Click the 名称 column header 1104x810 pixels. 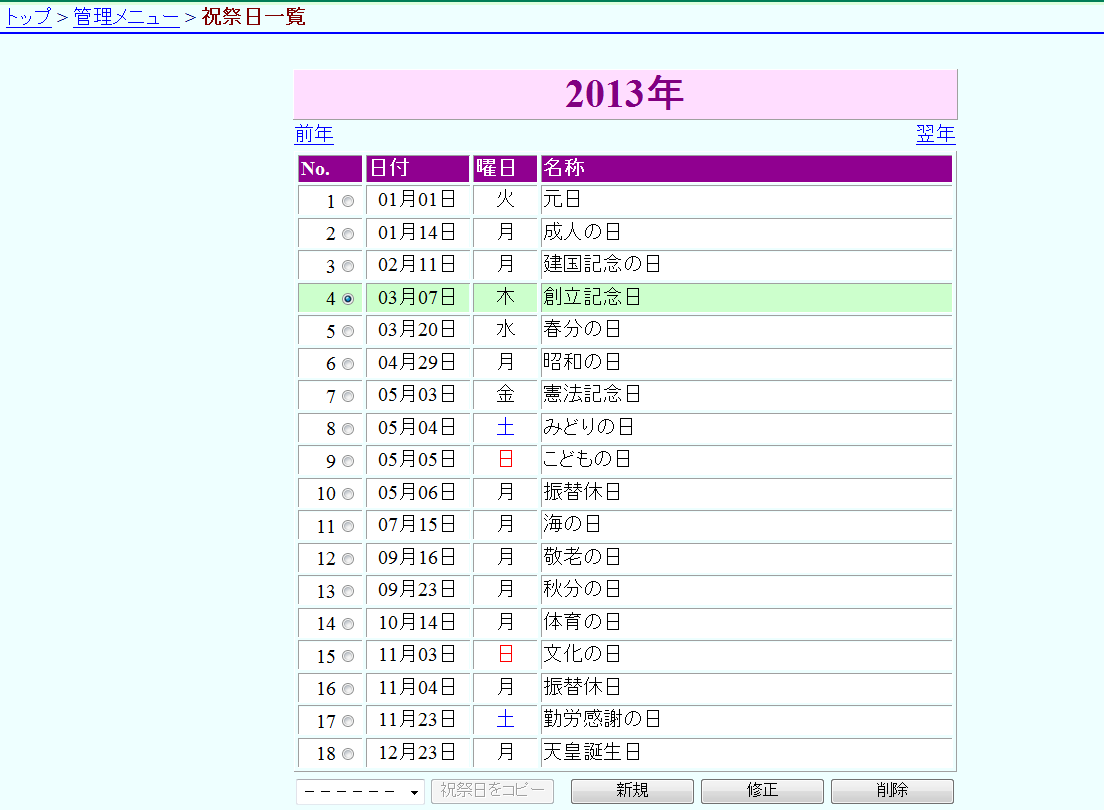point(746,168)
